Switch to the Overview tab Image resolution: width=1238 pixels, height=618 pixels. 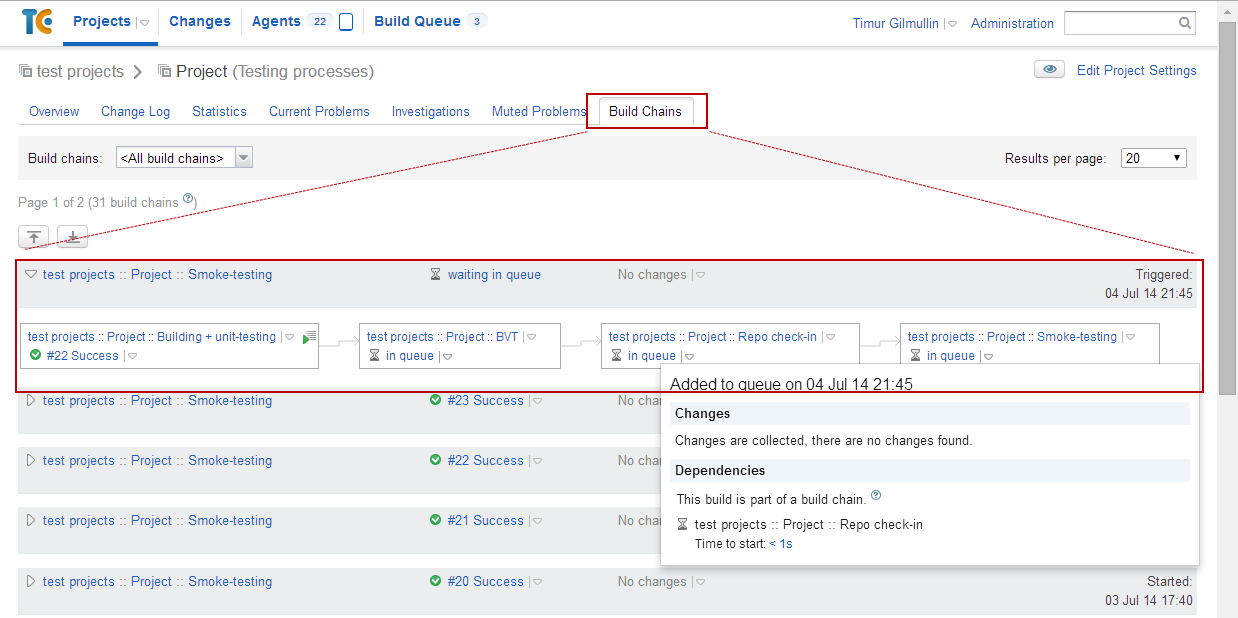[x=54, y=111]
